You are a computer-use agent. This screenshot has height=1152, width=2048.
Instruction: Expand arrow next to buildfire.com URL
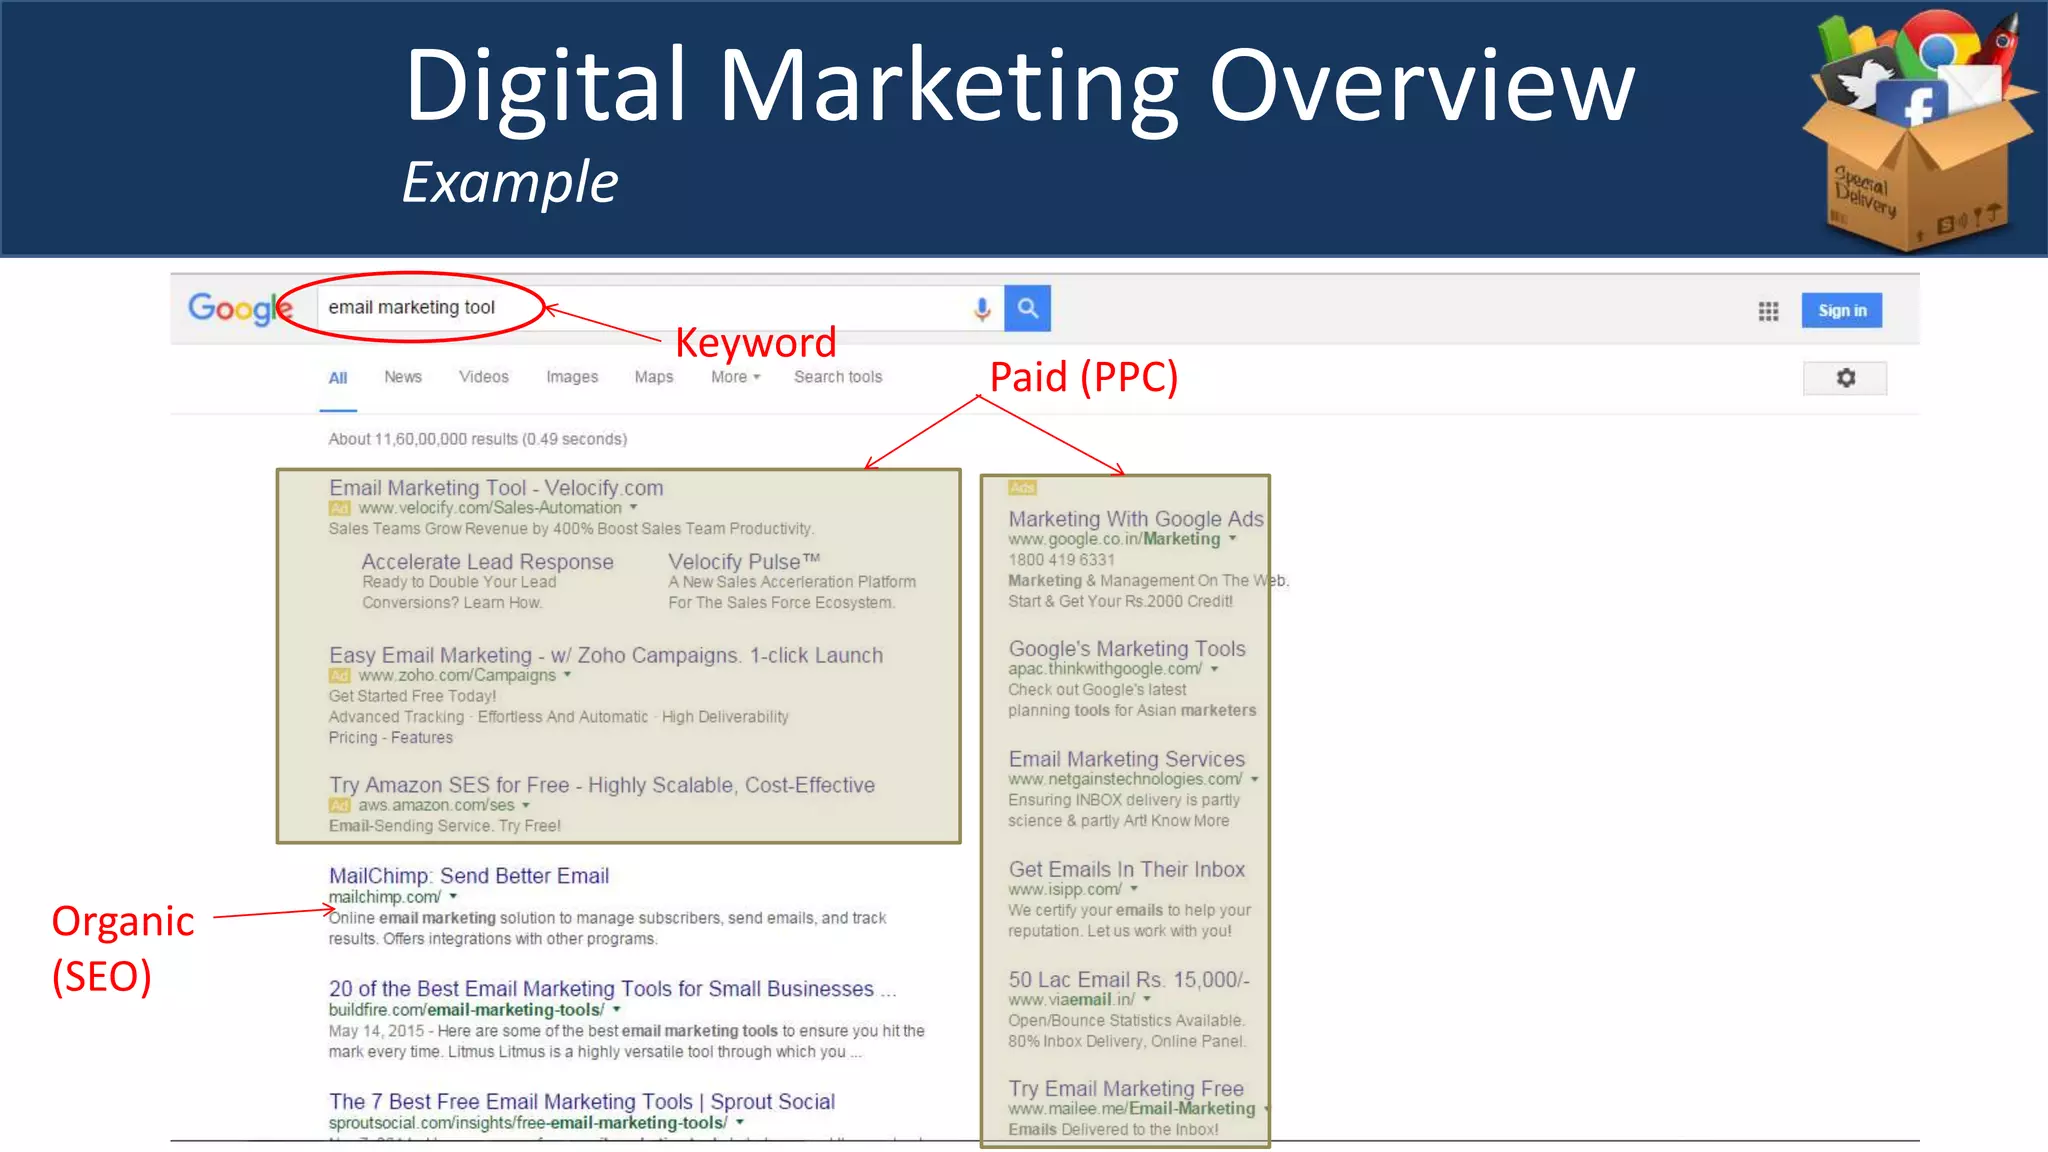point(616,1010)
